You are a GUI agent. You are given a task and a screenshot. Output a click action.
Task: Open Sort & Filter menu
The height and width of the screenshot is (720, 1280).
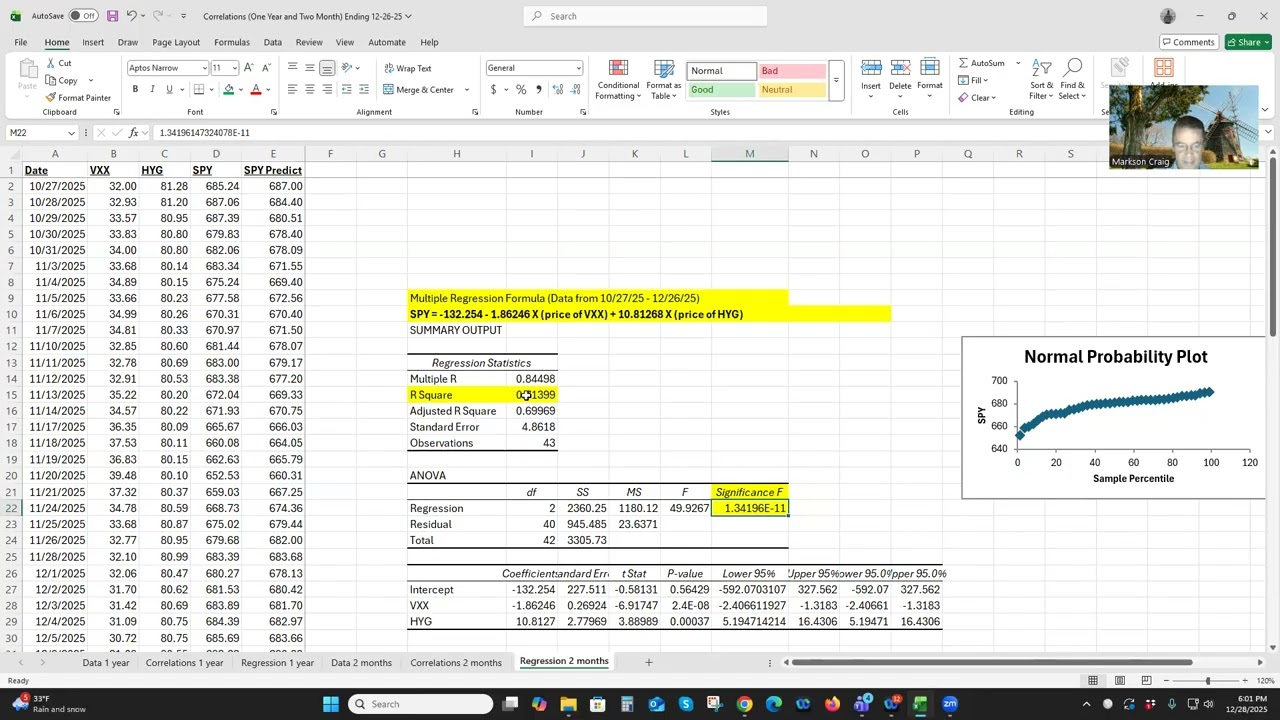[x=1042, y=80]
